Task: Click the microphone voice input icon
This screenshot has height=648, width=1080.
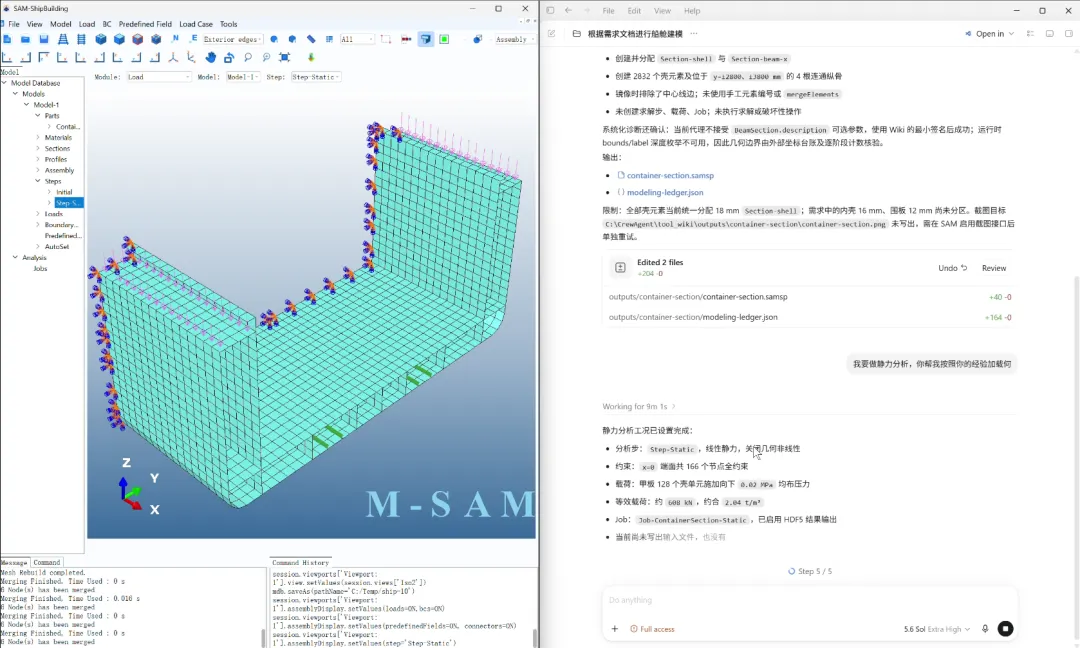Action: [985, 629]
